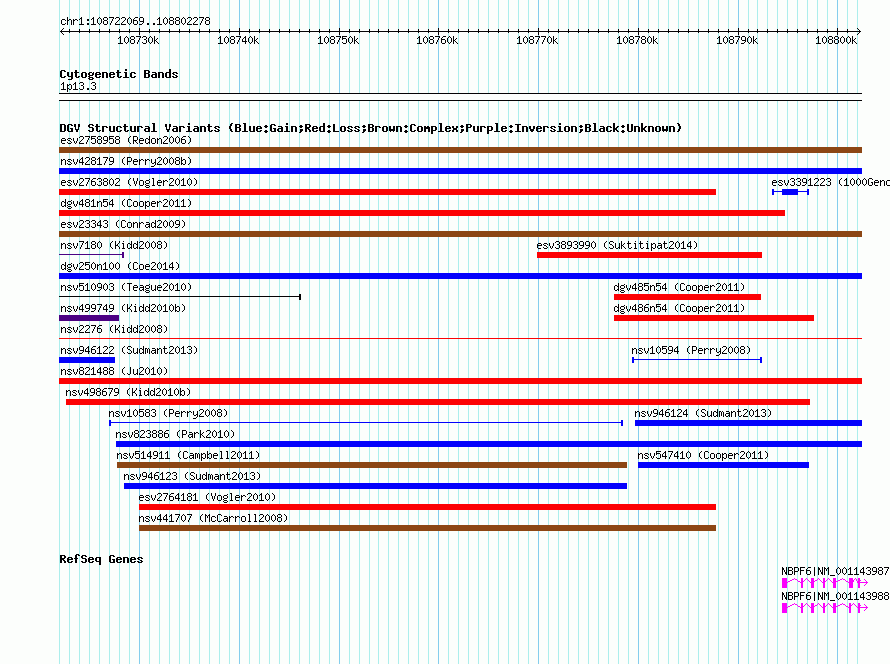Image resolution: width=890 pixels, height=664 pixels.
Task: Click the nsv10594 (Perry2008) blue line feature
Action: click(x=697, y=360)
